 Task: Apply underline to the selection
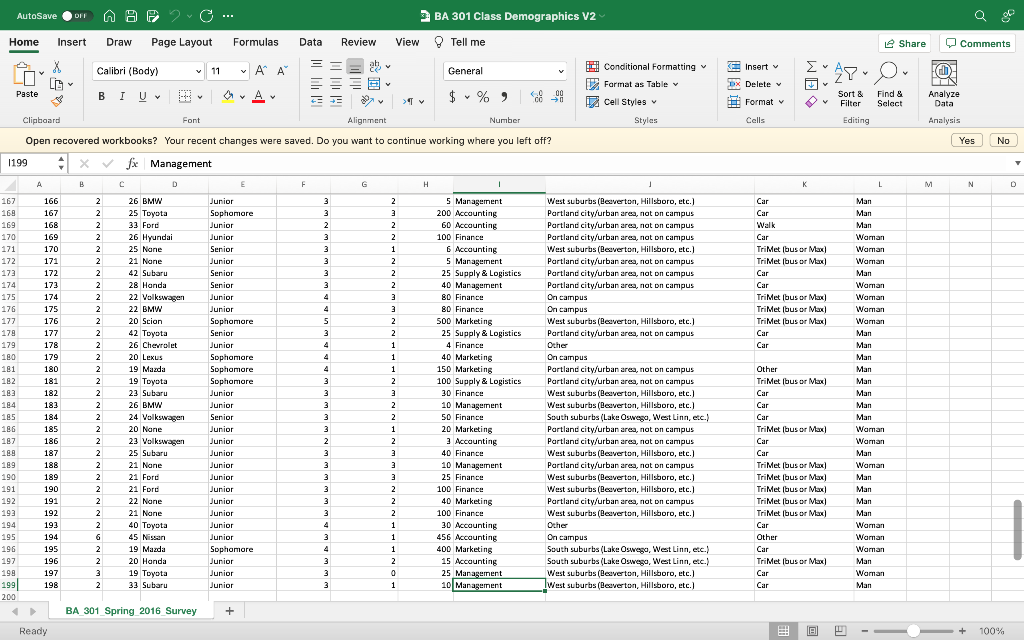tap(142, 96)
